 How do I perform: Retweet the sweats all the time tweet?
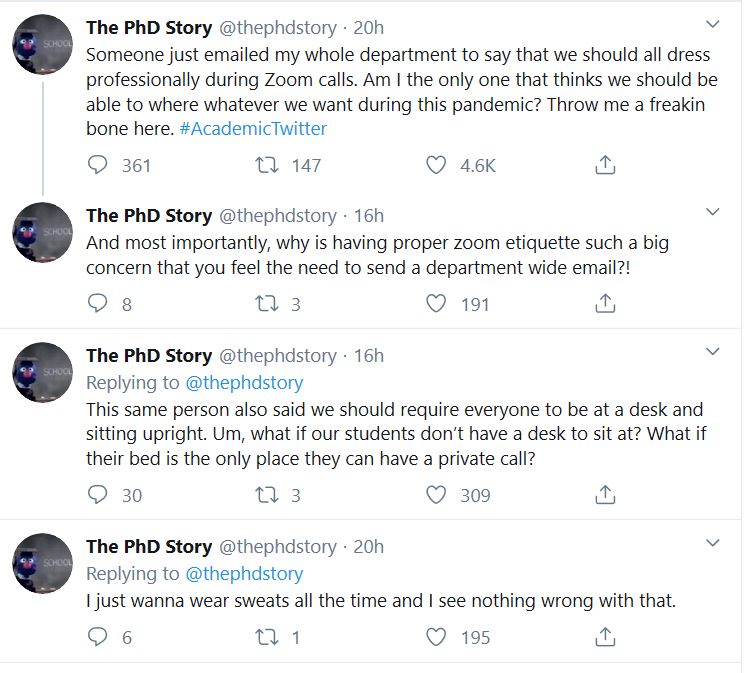(268, 636)
